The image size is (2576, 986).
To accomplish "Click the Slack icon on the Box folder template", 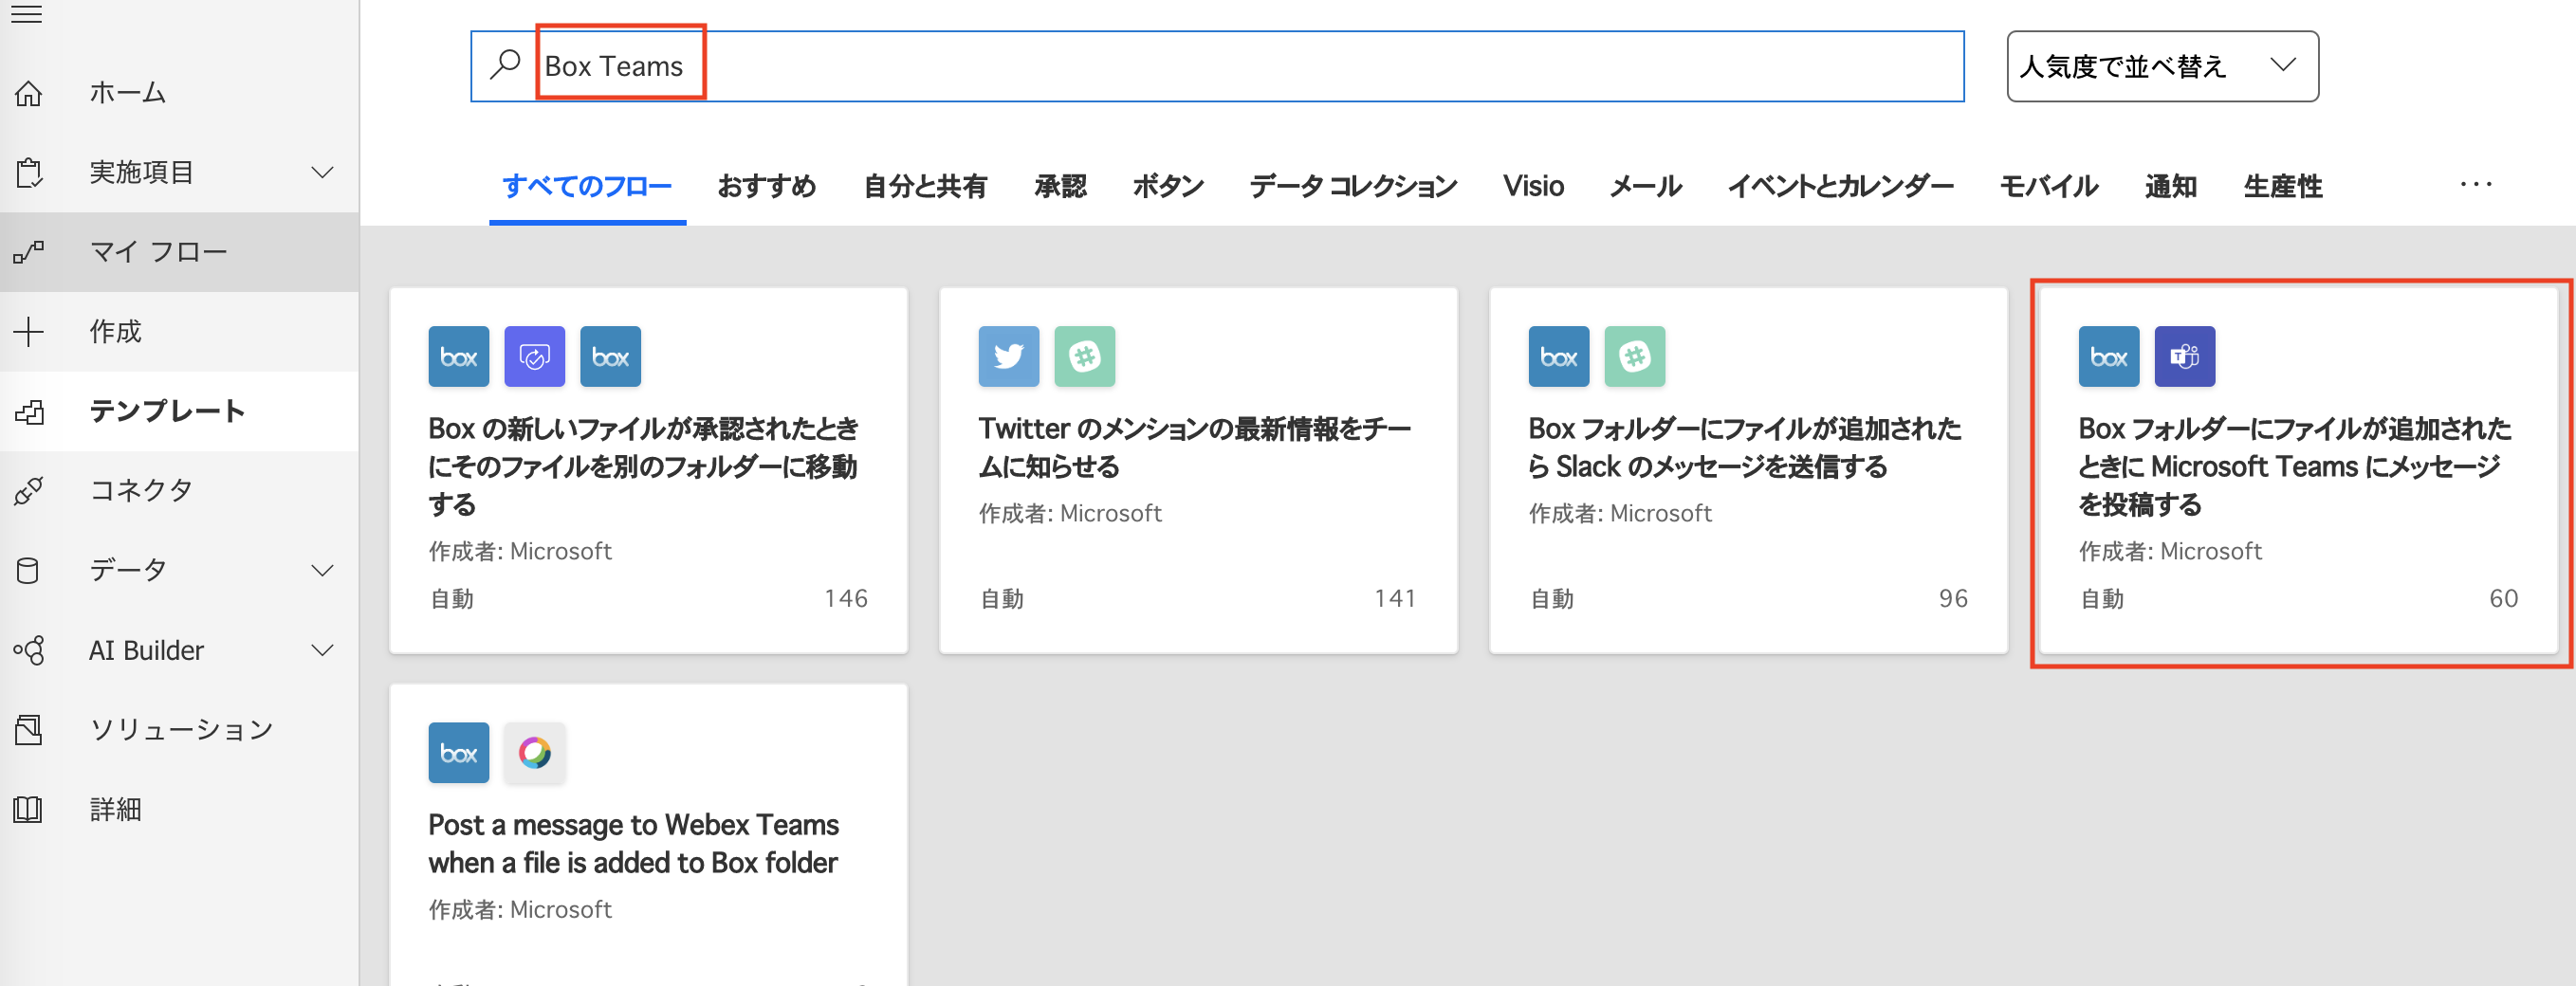I will (1635, 356).
